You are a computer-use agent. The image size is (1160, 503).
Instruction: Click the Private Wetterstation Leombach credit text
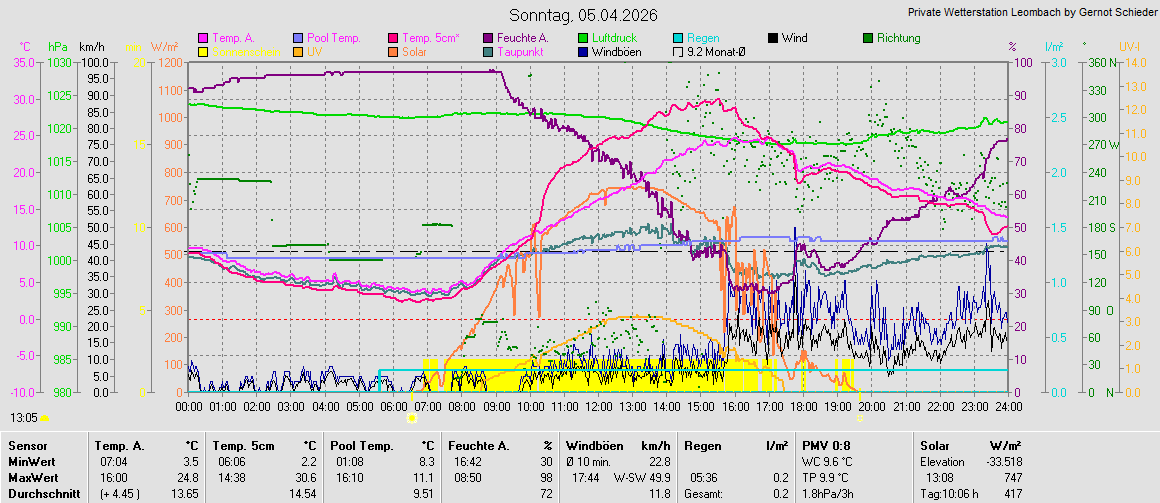(1031, 12)
